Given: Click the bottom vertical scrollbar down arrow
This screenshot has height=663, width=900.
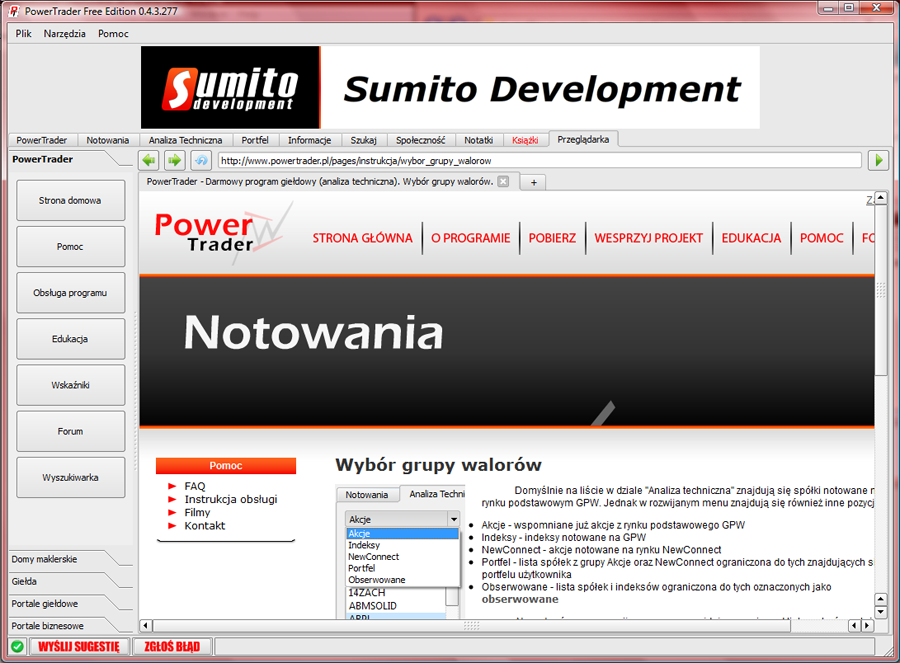Looking at the screenshot, I should coord(880,612).
